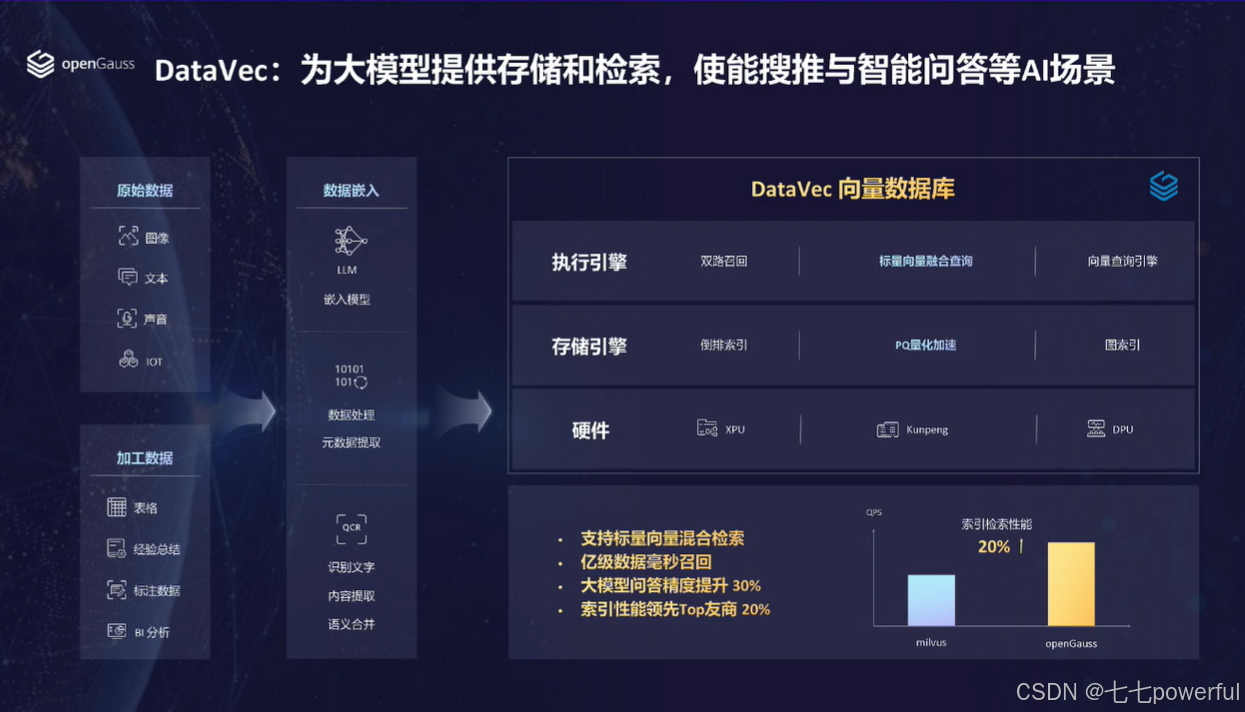Click the bullet 支持标量向量混合检索
This screenshot has width=1245, height=712.
663,538
